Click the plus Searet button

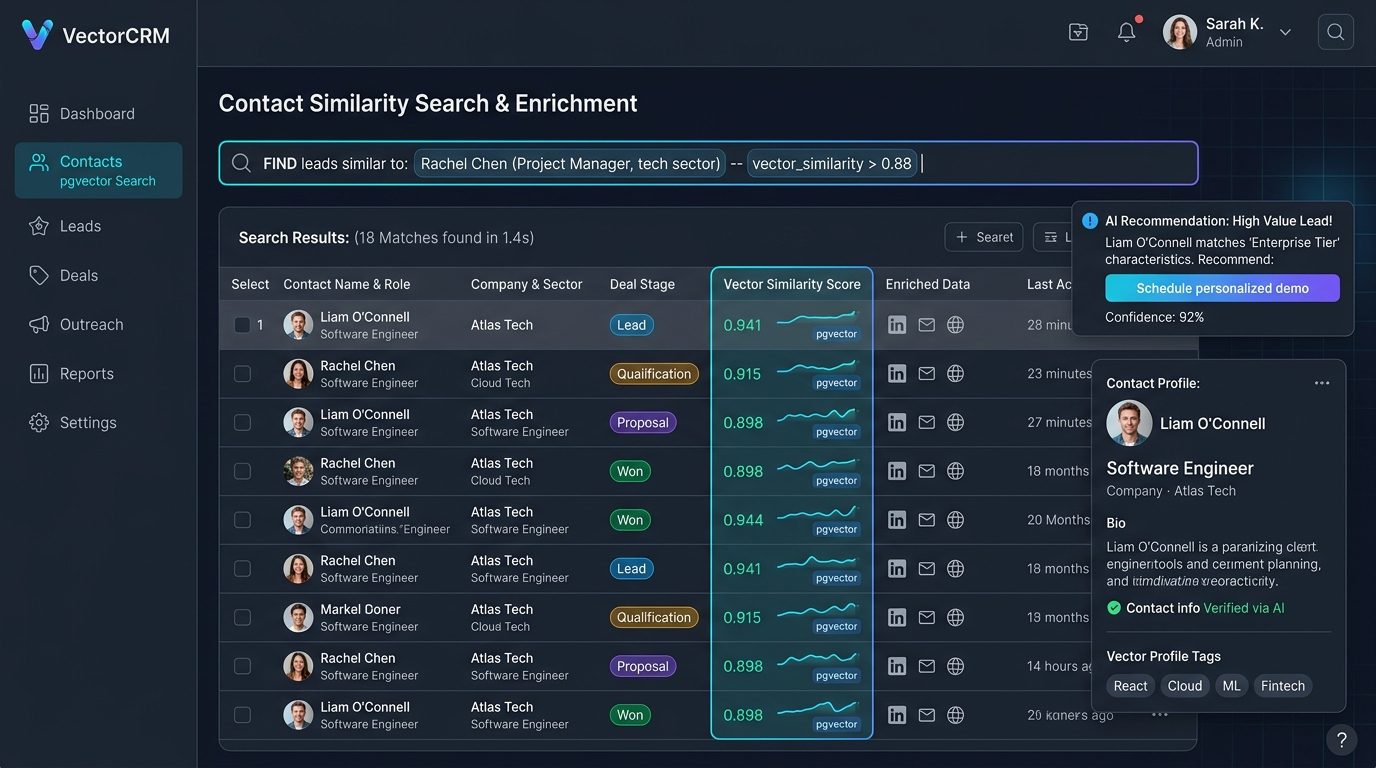point(984,237)
